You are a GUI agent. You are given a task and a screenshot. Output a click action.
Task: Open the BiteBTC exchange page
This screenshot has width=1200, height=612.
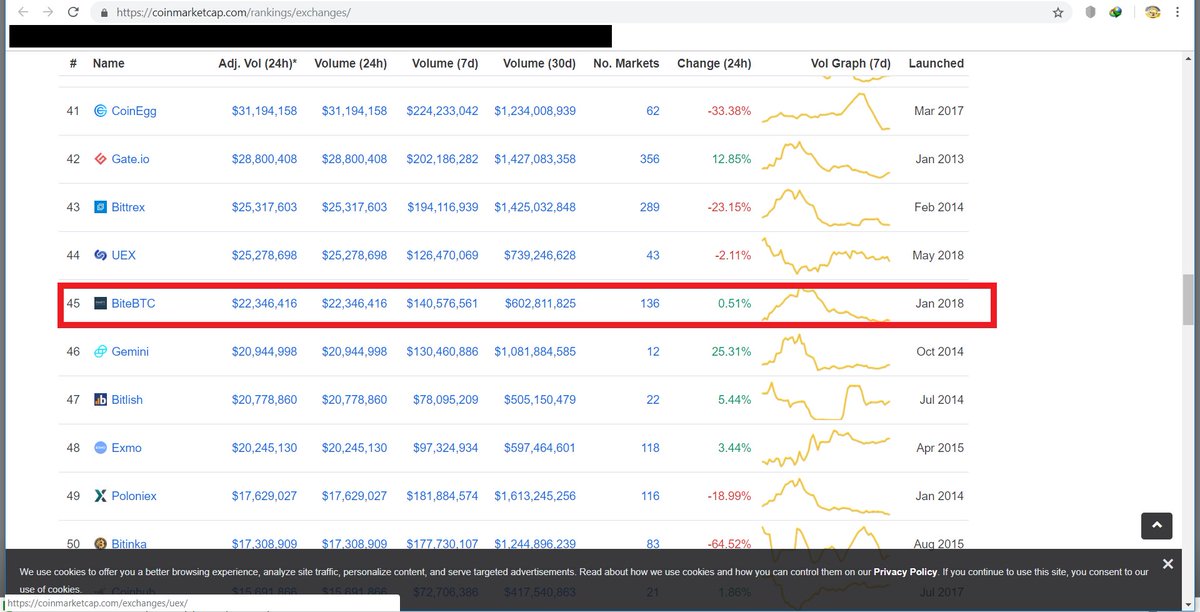(x=131, y=303)
